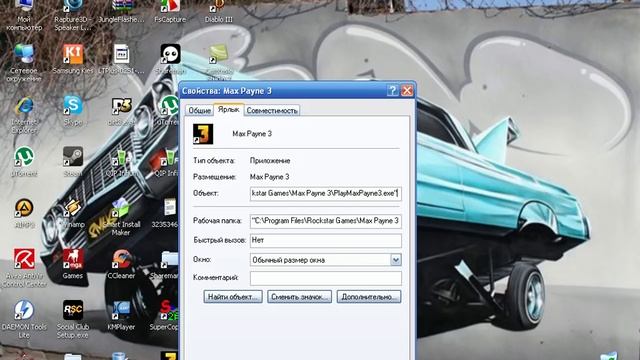Select the panda-faced Shareman shortcut
This screenshot has height=360, width=640.
click(x=170, y=59)
